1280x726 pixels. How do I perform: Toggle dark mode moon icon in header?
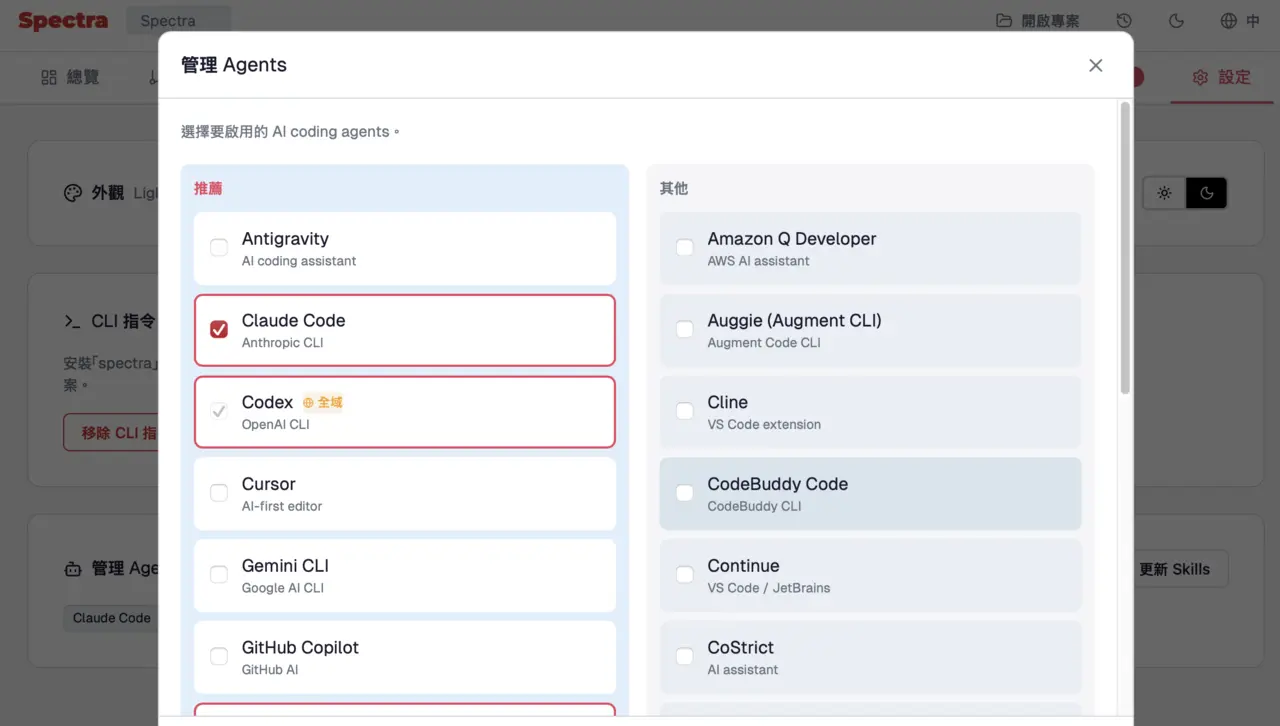point(1176,21)
